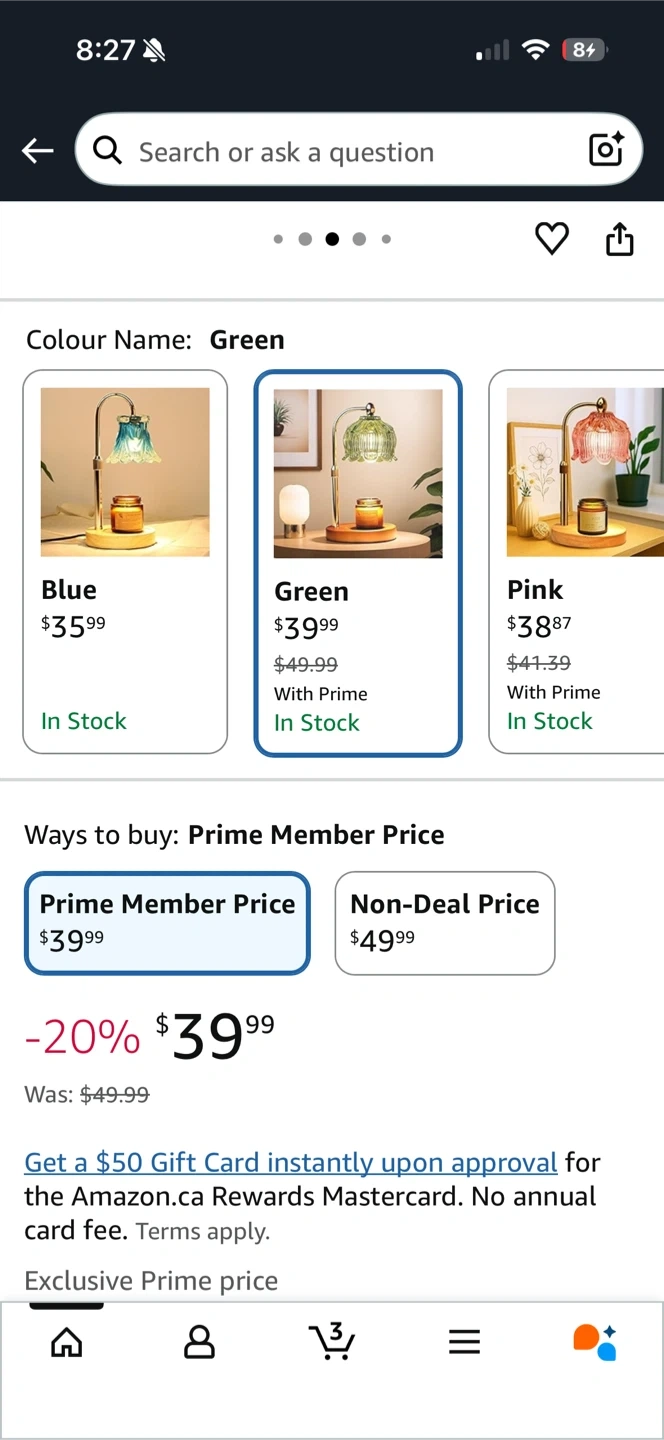This screenshot has height=1440, width=664.
Task: Add item to wish list heart
Action: pyautogui.click(x=551, y=239)
